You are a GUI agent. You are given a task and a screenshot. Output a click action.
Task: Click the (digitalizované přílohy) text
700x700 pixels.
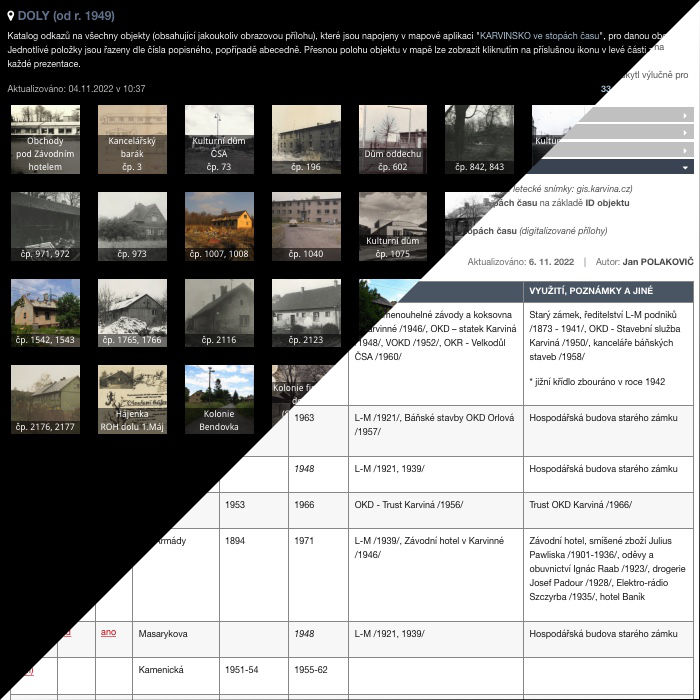[x=563, y=231]
